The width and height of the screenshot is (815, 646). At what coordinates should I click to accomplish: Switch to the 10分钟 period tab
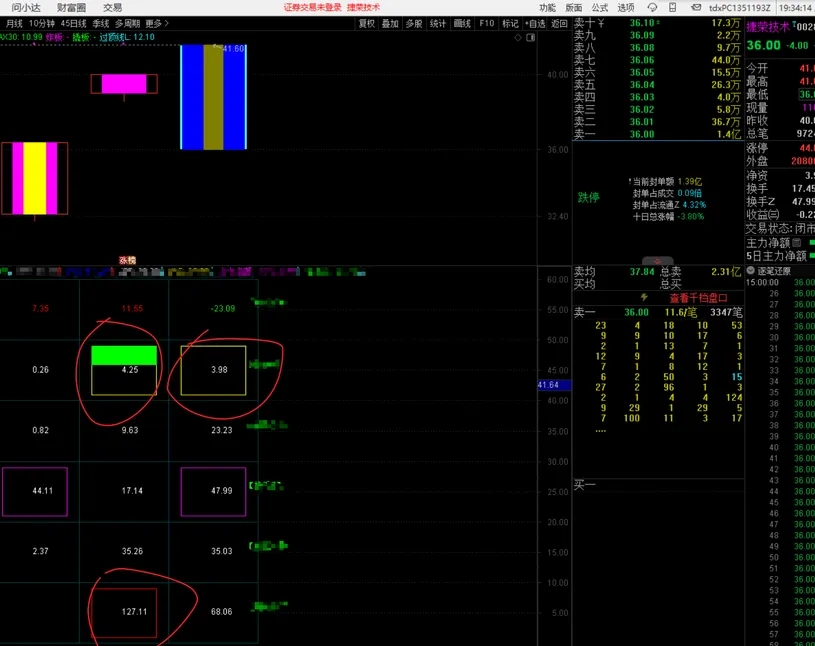click(x=42, y=23)
